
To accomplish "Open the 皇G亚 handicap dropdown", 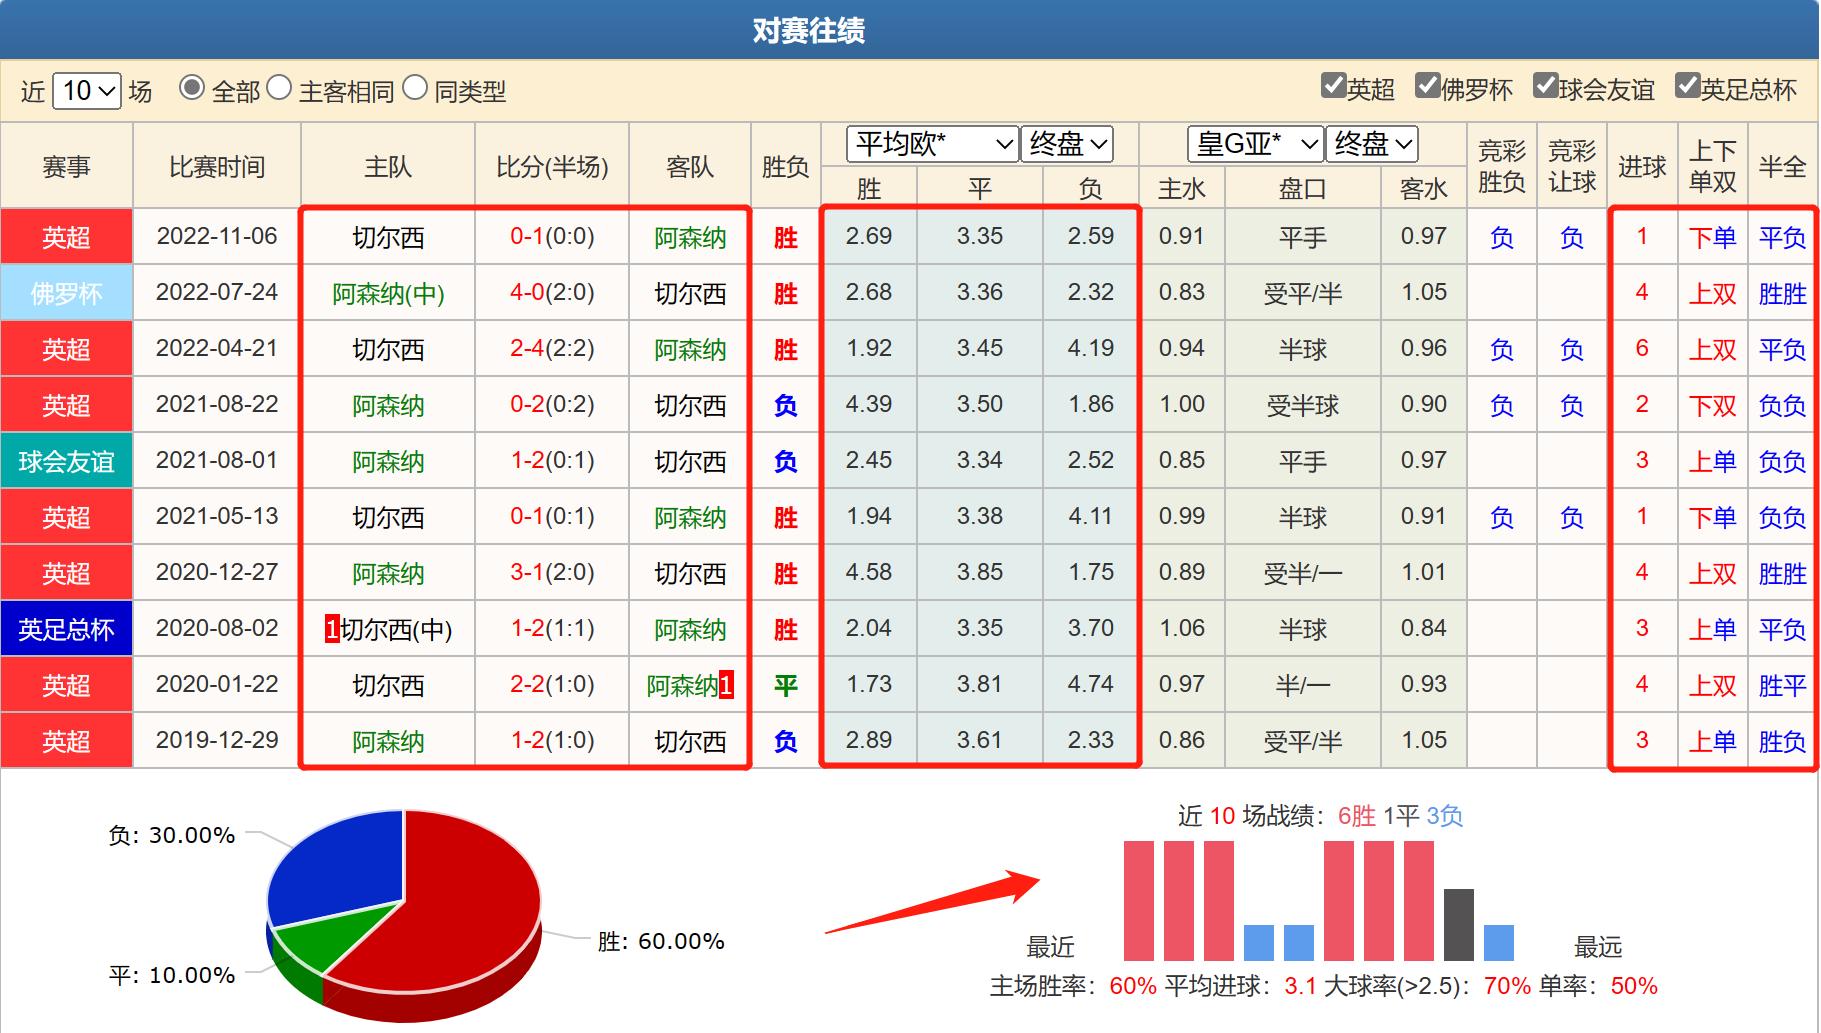I will tap(1254, 143).
